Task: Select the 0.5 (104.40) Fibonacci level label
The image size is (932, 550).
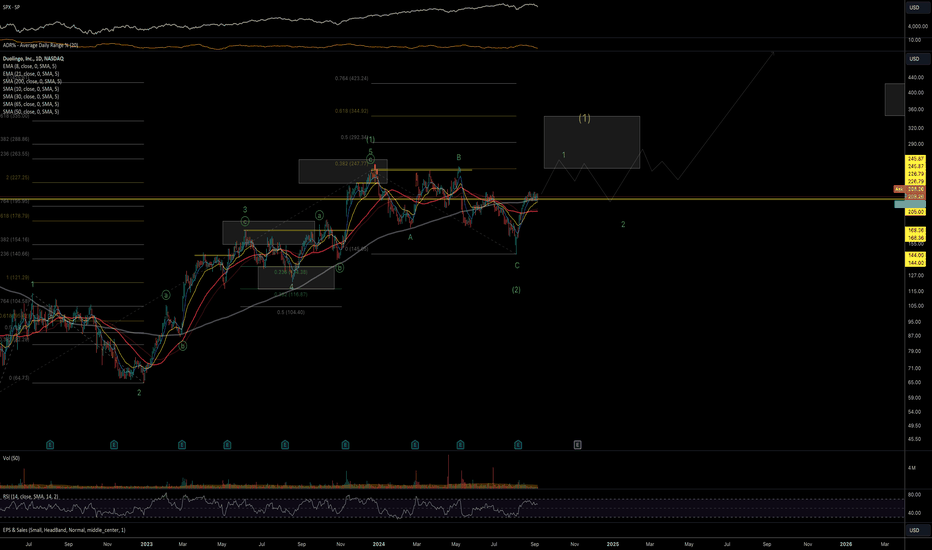Action: coord(291,312)
